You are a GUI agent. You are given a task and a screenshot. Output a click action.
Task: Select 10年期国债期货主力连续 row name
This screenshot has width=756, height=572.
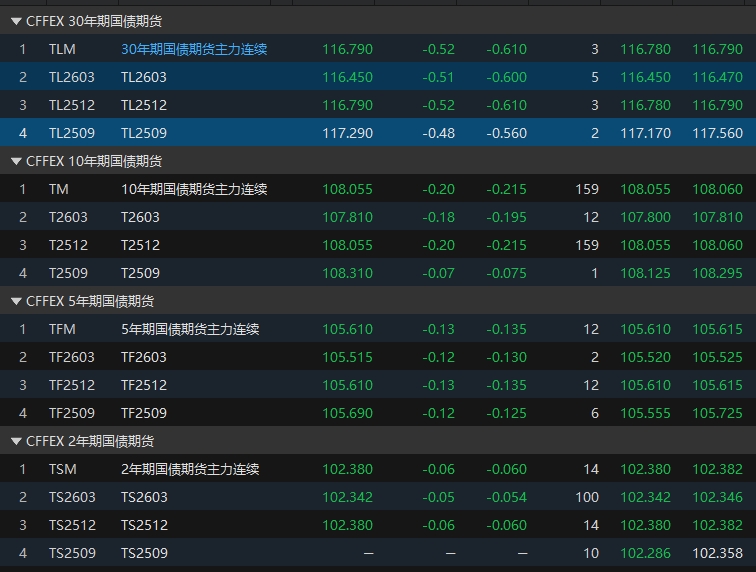pyautogui.click(x=194, y=189)
